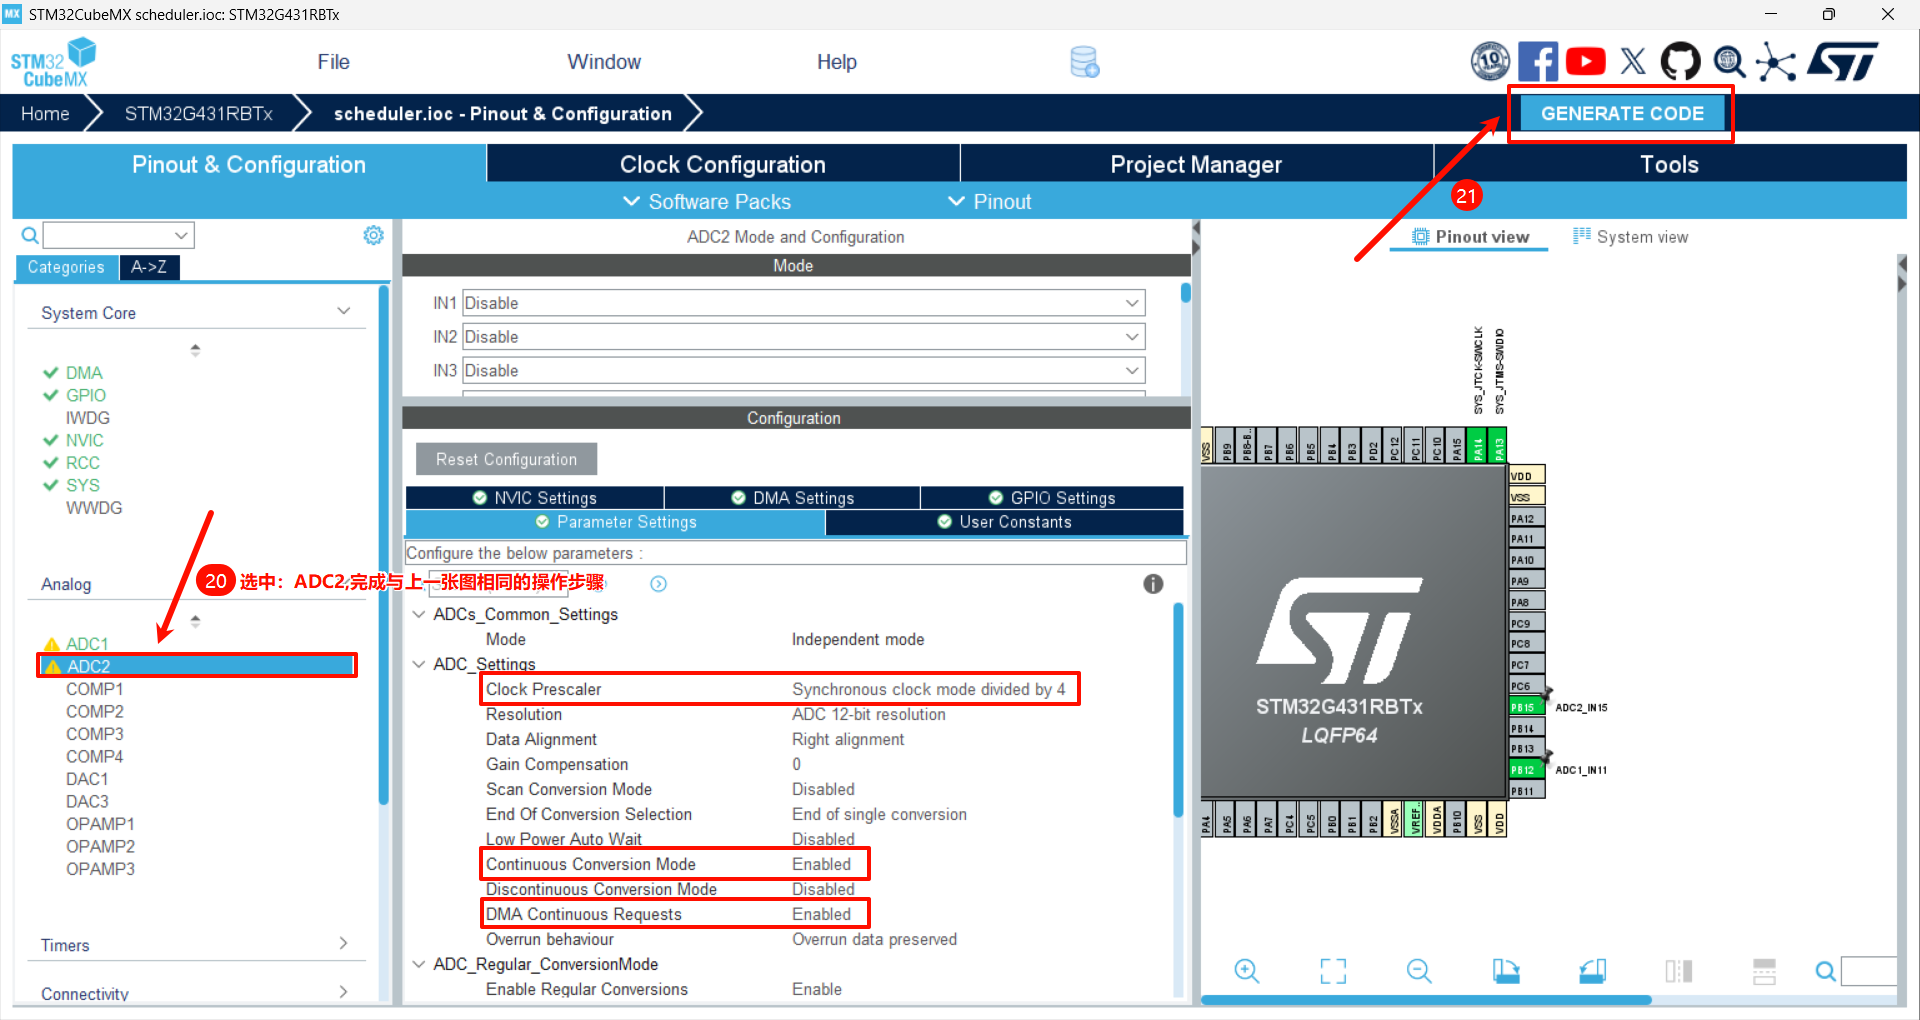Click Continuous Conversion Mode Enabled value

coord(821,864)
